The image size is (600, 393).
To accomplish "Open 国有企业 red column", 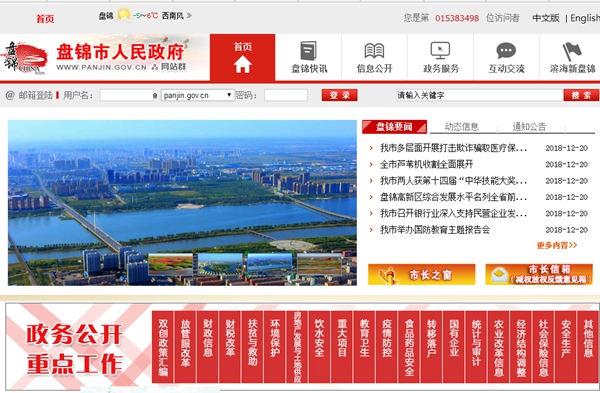I will 454,347.
